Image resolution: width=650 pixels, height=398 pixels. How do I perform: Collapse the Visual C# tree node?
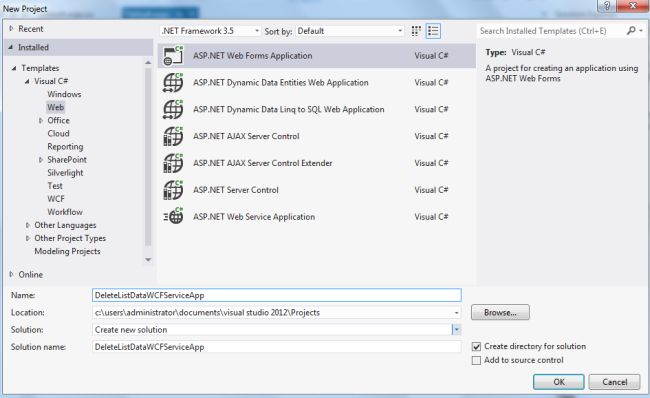pos(27,81)
